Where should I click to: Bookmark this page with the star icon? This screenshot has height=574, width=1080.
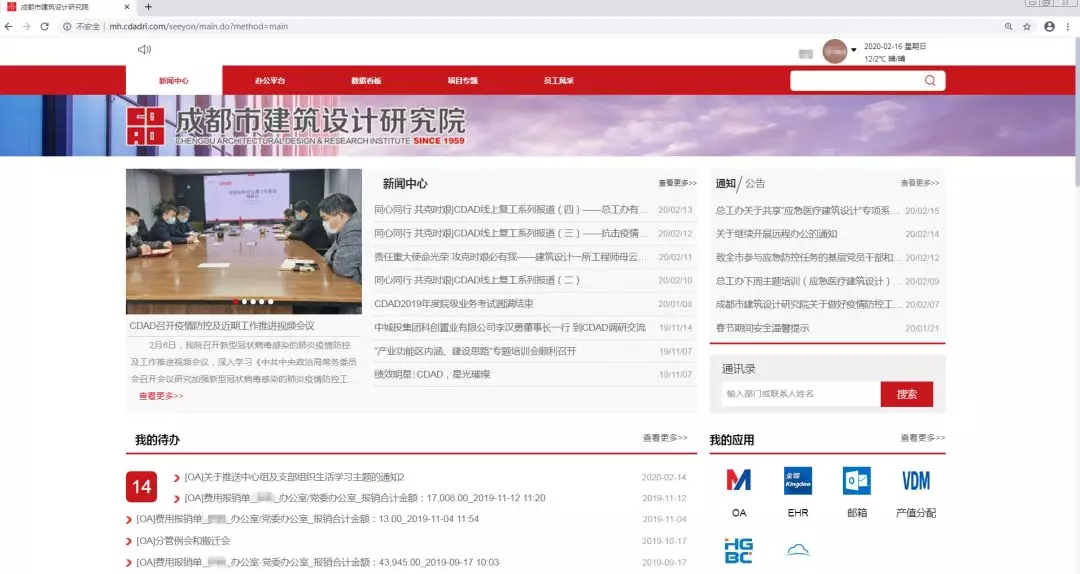[x=1027, y=26]
